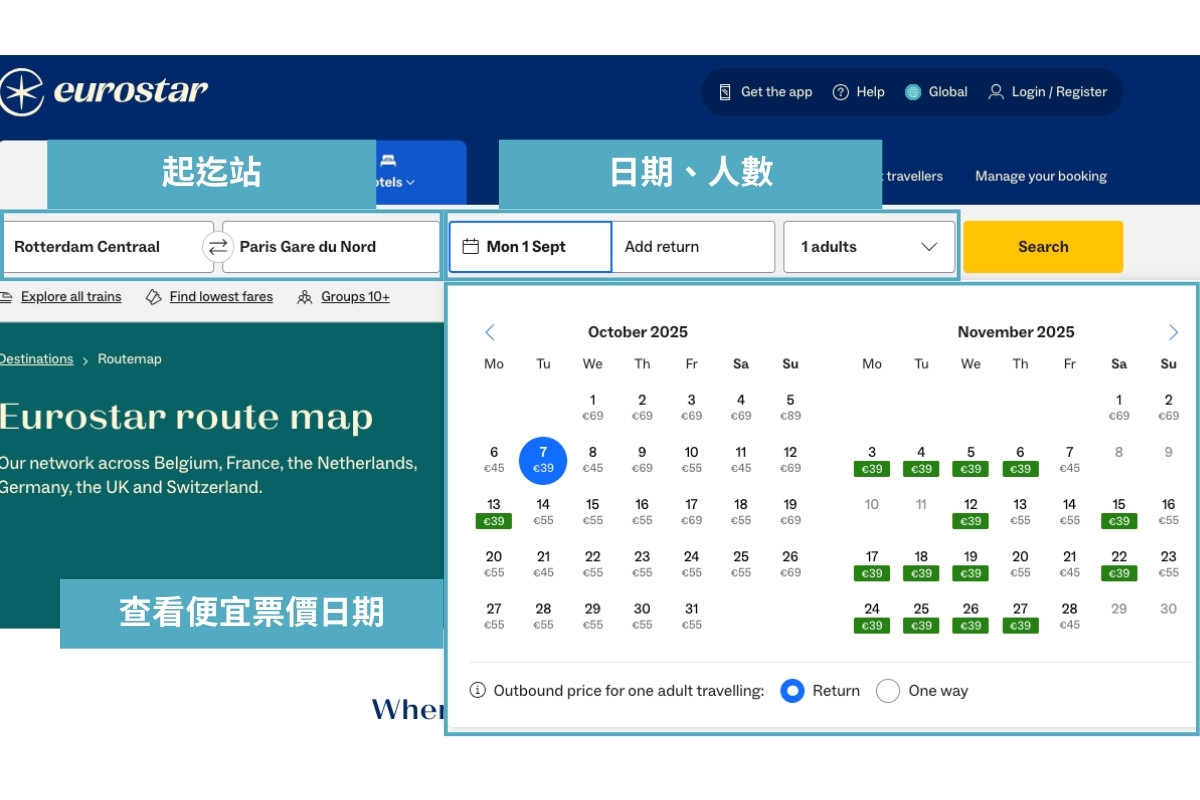Screen dimensions: 1200x800
Task: Select 28 November priced €45
Action: 1070,616
